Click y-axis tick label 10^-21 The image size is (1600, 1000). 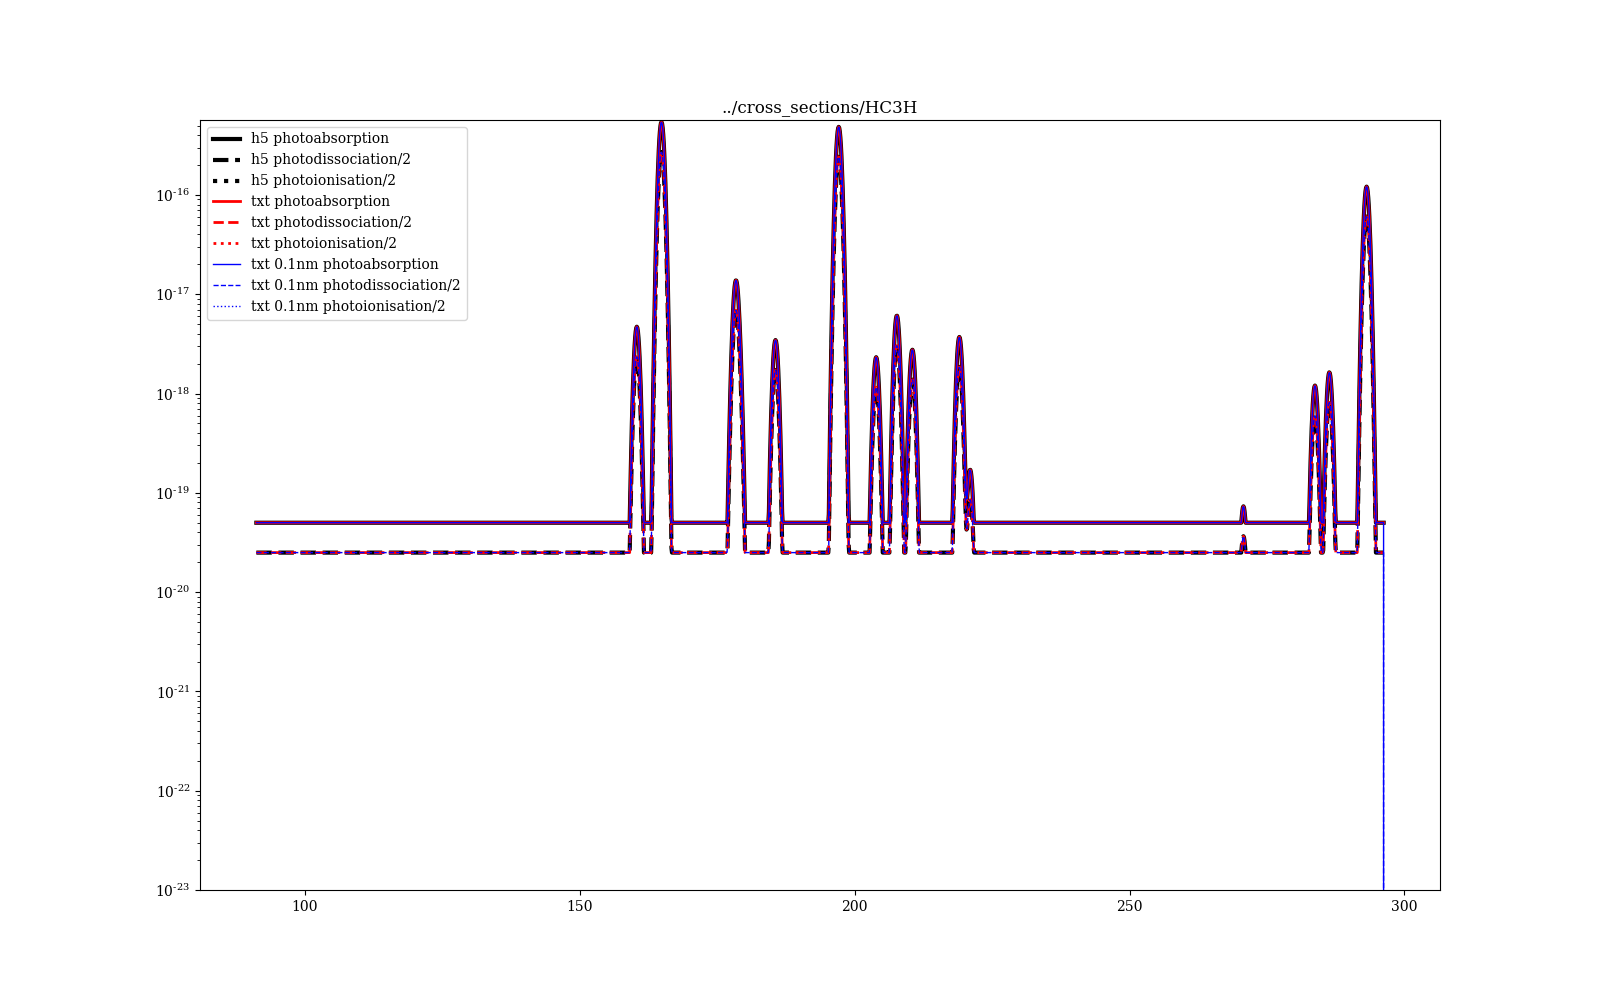pos(173,691)
